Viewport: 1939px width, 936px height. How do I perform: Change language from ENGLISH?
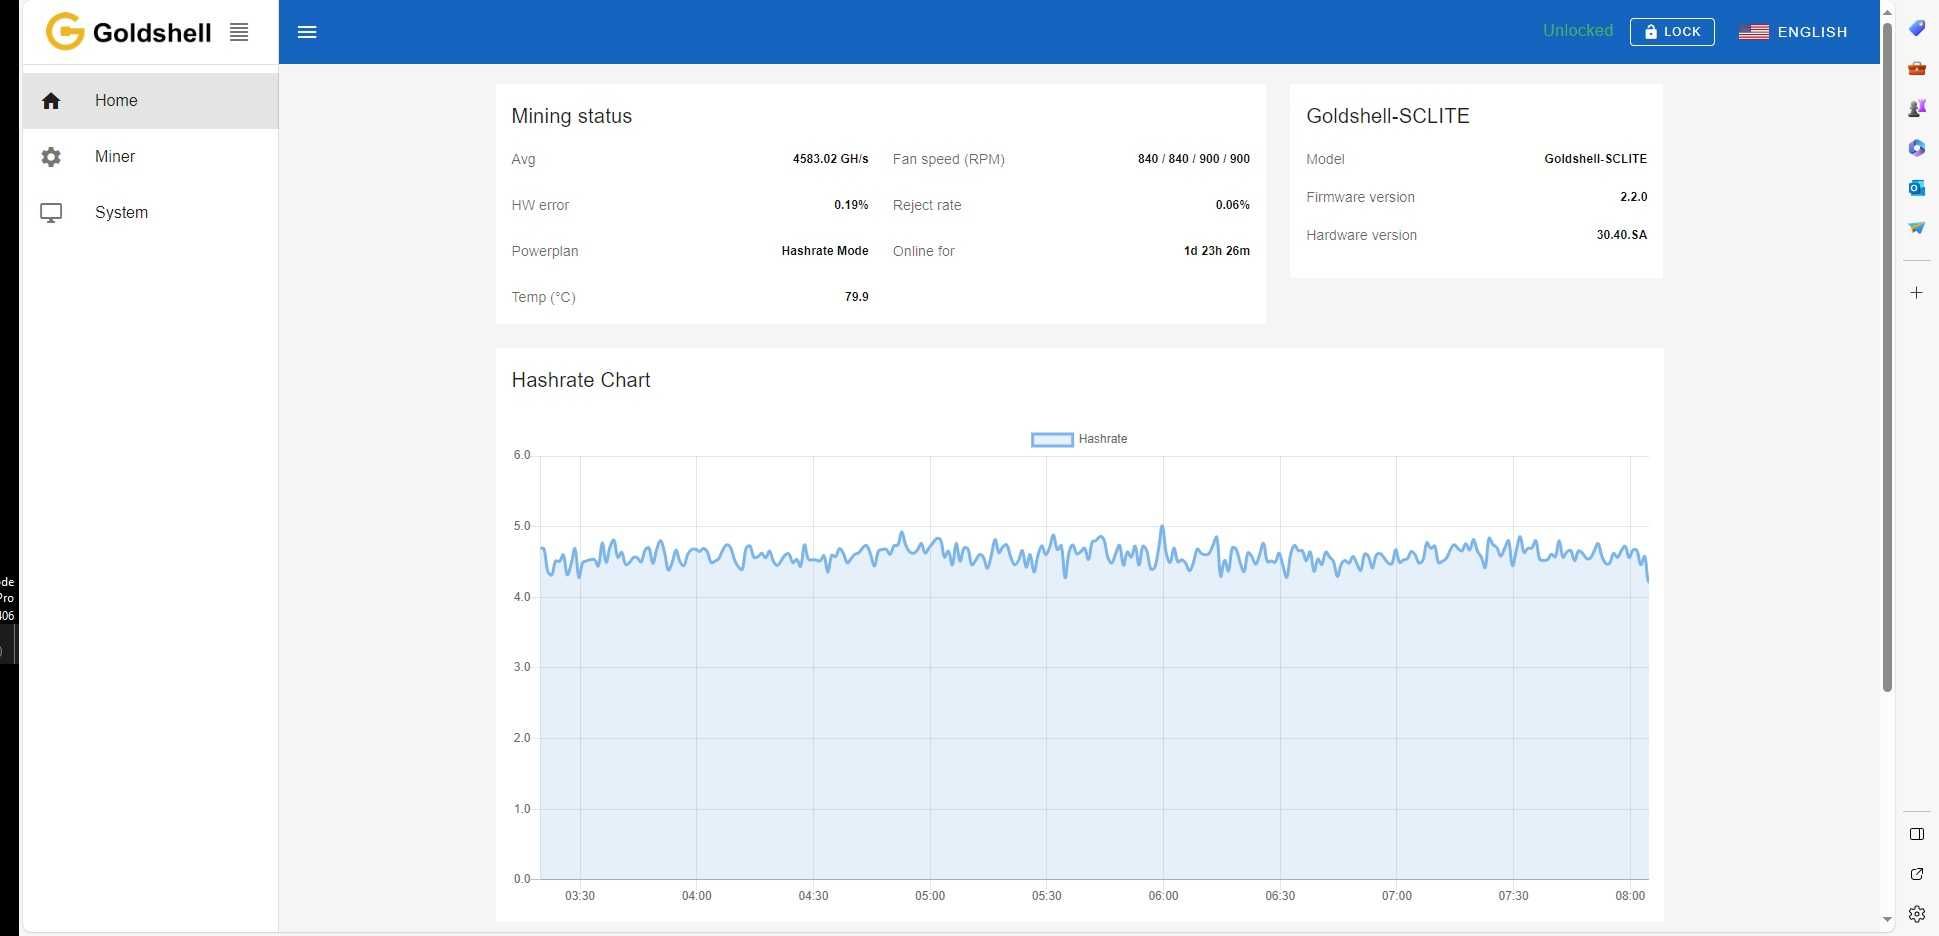[x=1793, y=32]
